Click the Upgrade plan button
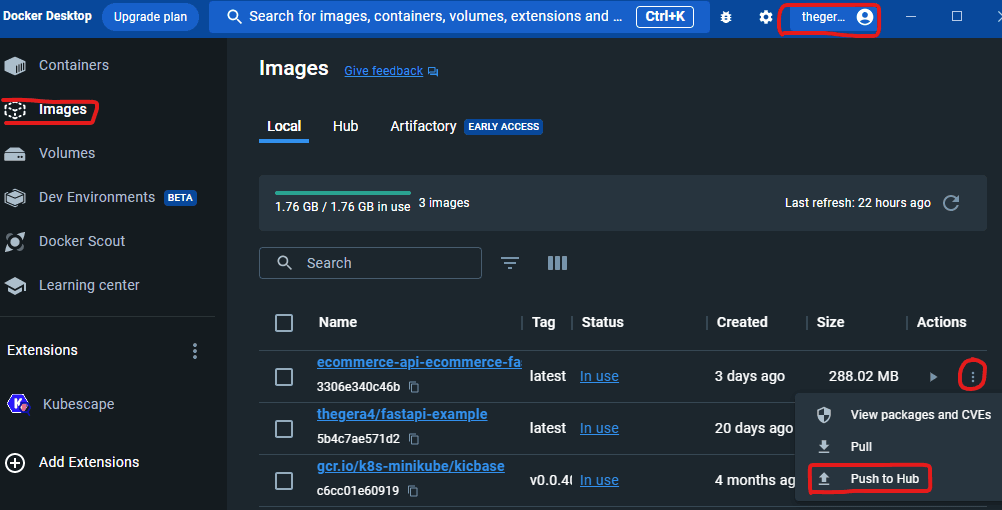Screen dimensions: 1002x510 click(x=150, y=17)
